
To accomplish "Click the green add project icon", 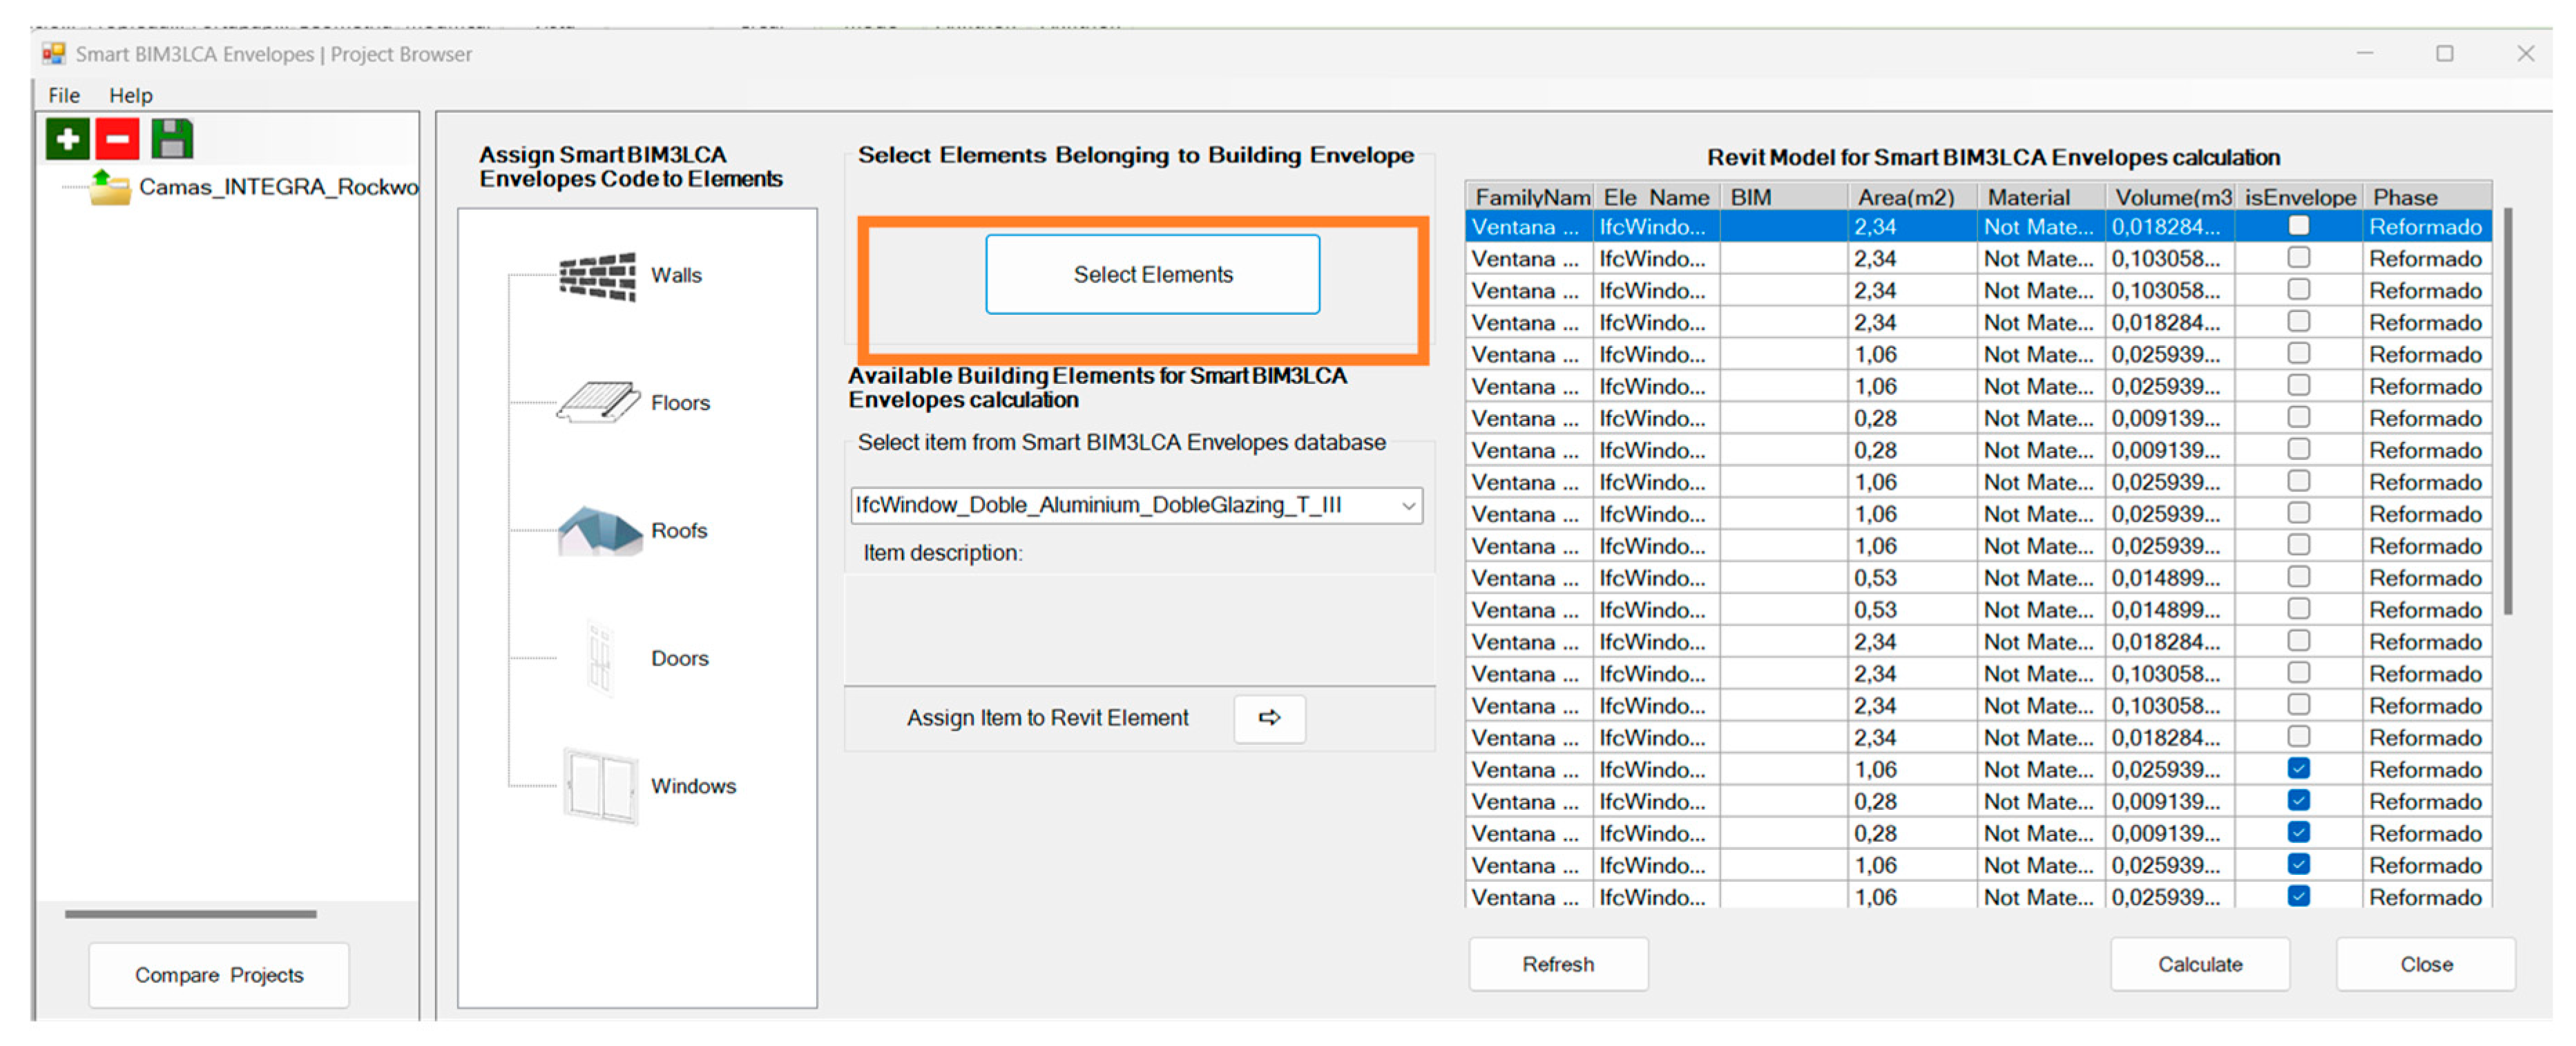I will click(x=67, y=139).
